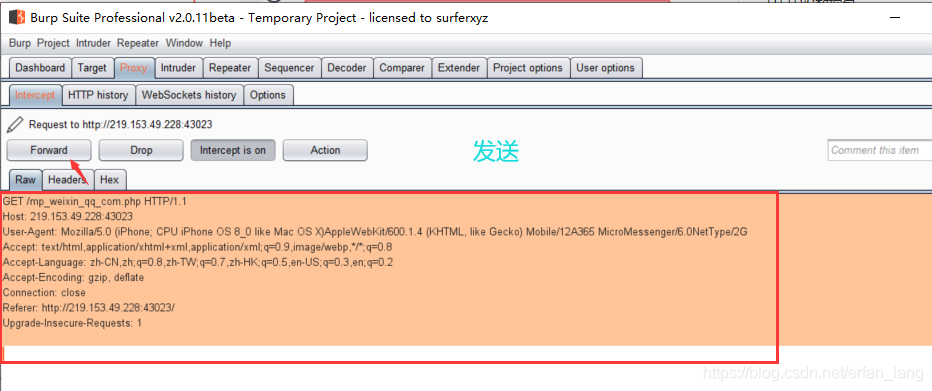Open the Sequencer tab

[x=289, y=68]
